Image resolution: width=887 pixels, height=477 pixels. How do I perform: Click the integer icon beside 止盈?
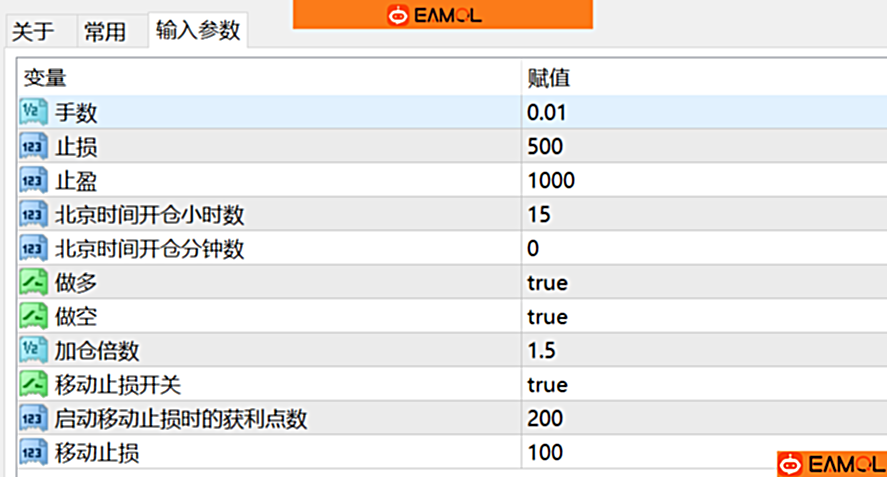click(x=34, y=181)
